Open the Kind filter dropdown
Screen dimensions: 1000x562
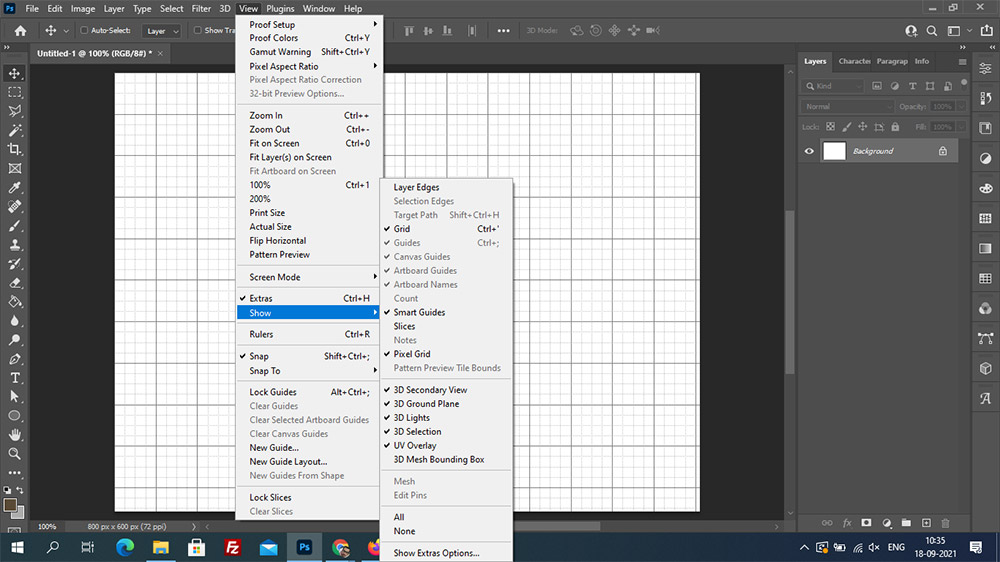click(832, 86)
